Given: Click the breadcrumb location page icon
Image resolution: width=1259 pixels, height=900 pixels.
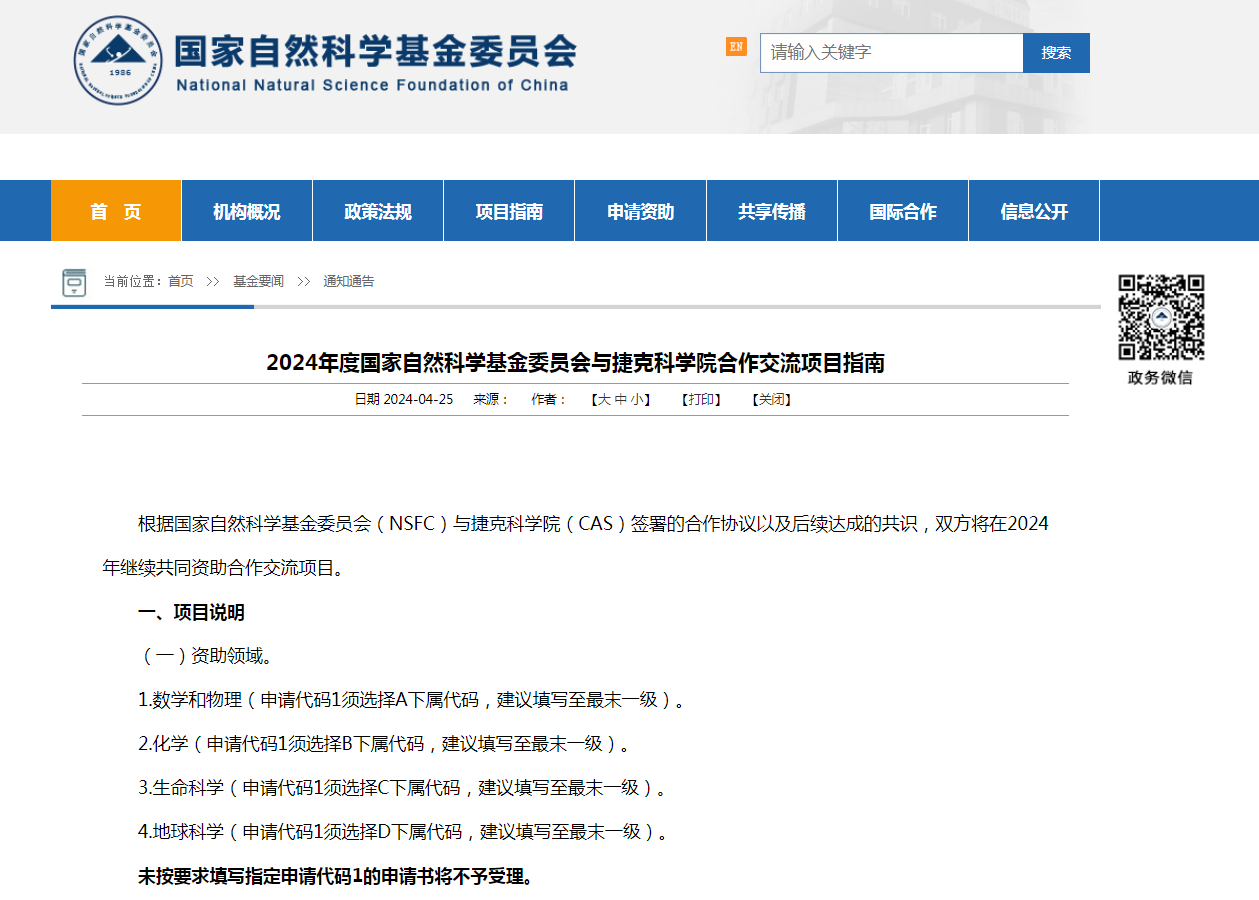Looking at the screenshot, I should (x=74, y=283).
